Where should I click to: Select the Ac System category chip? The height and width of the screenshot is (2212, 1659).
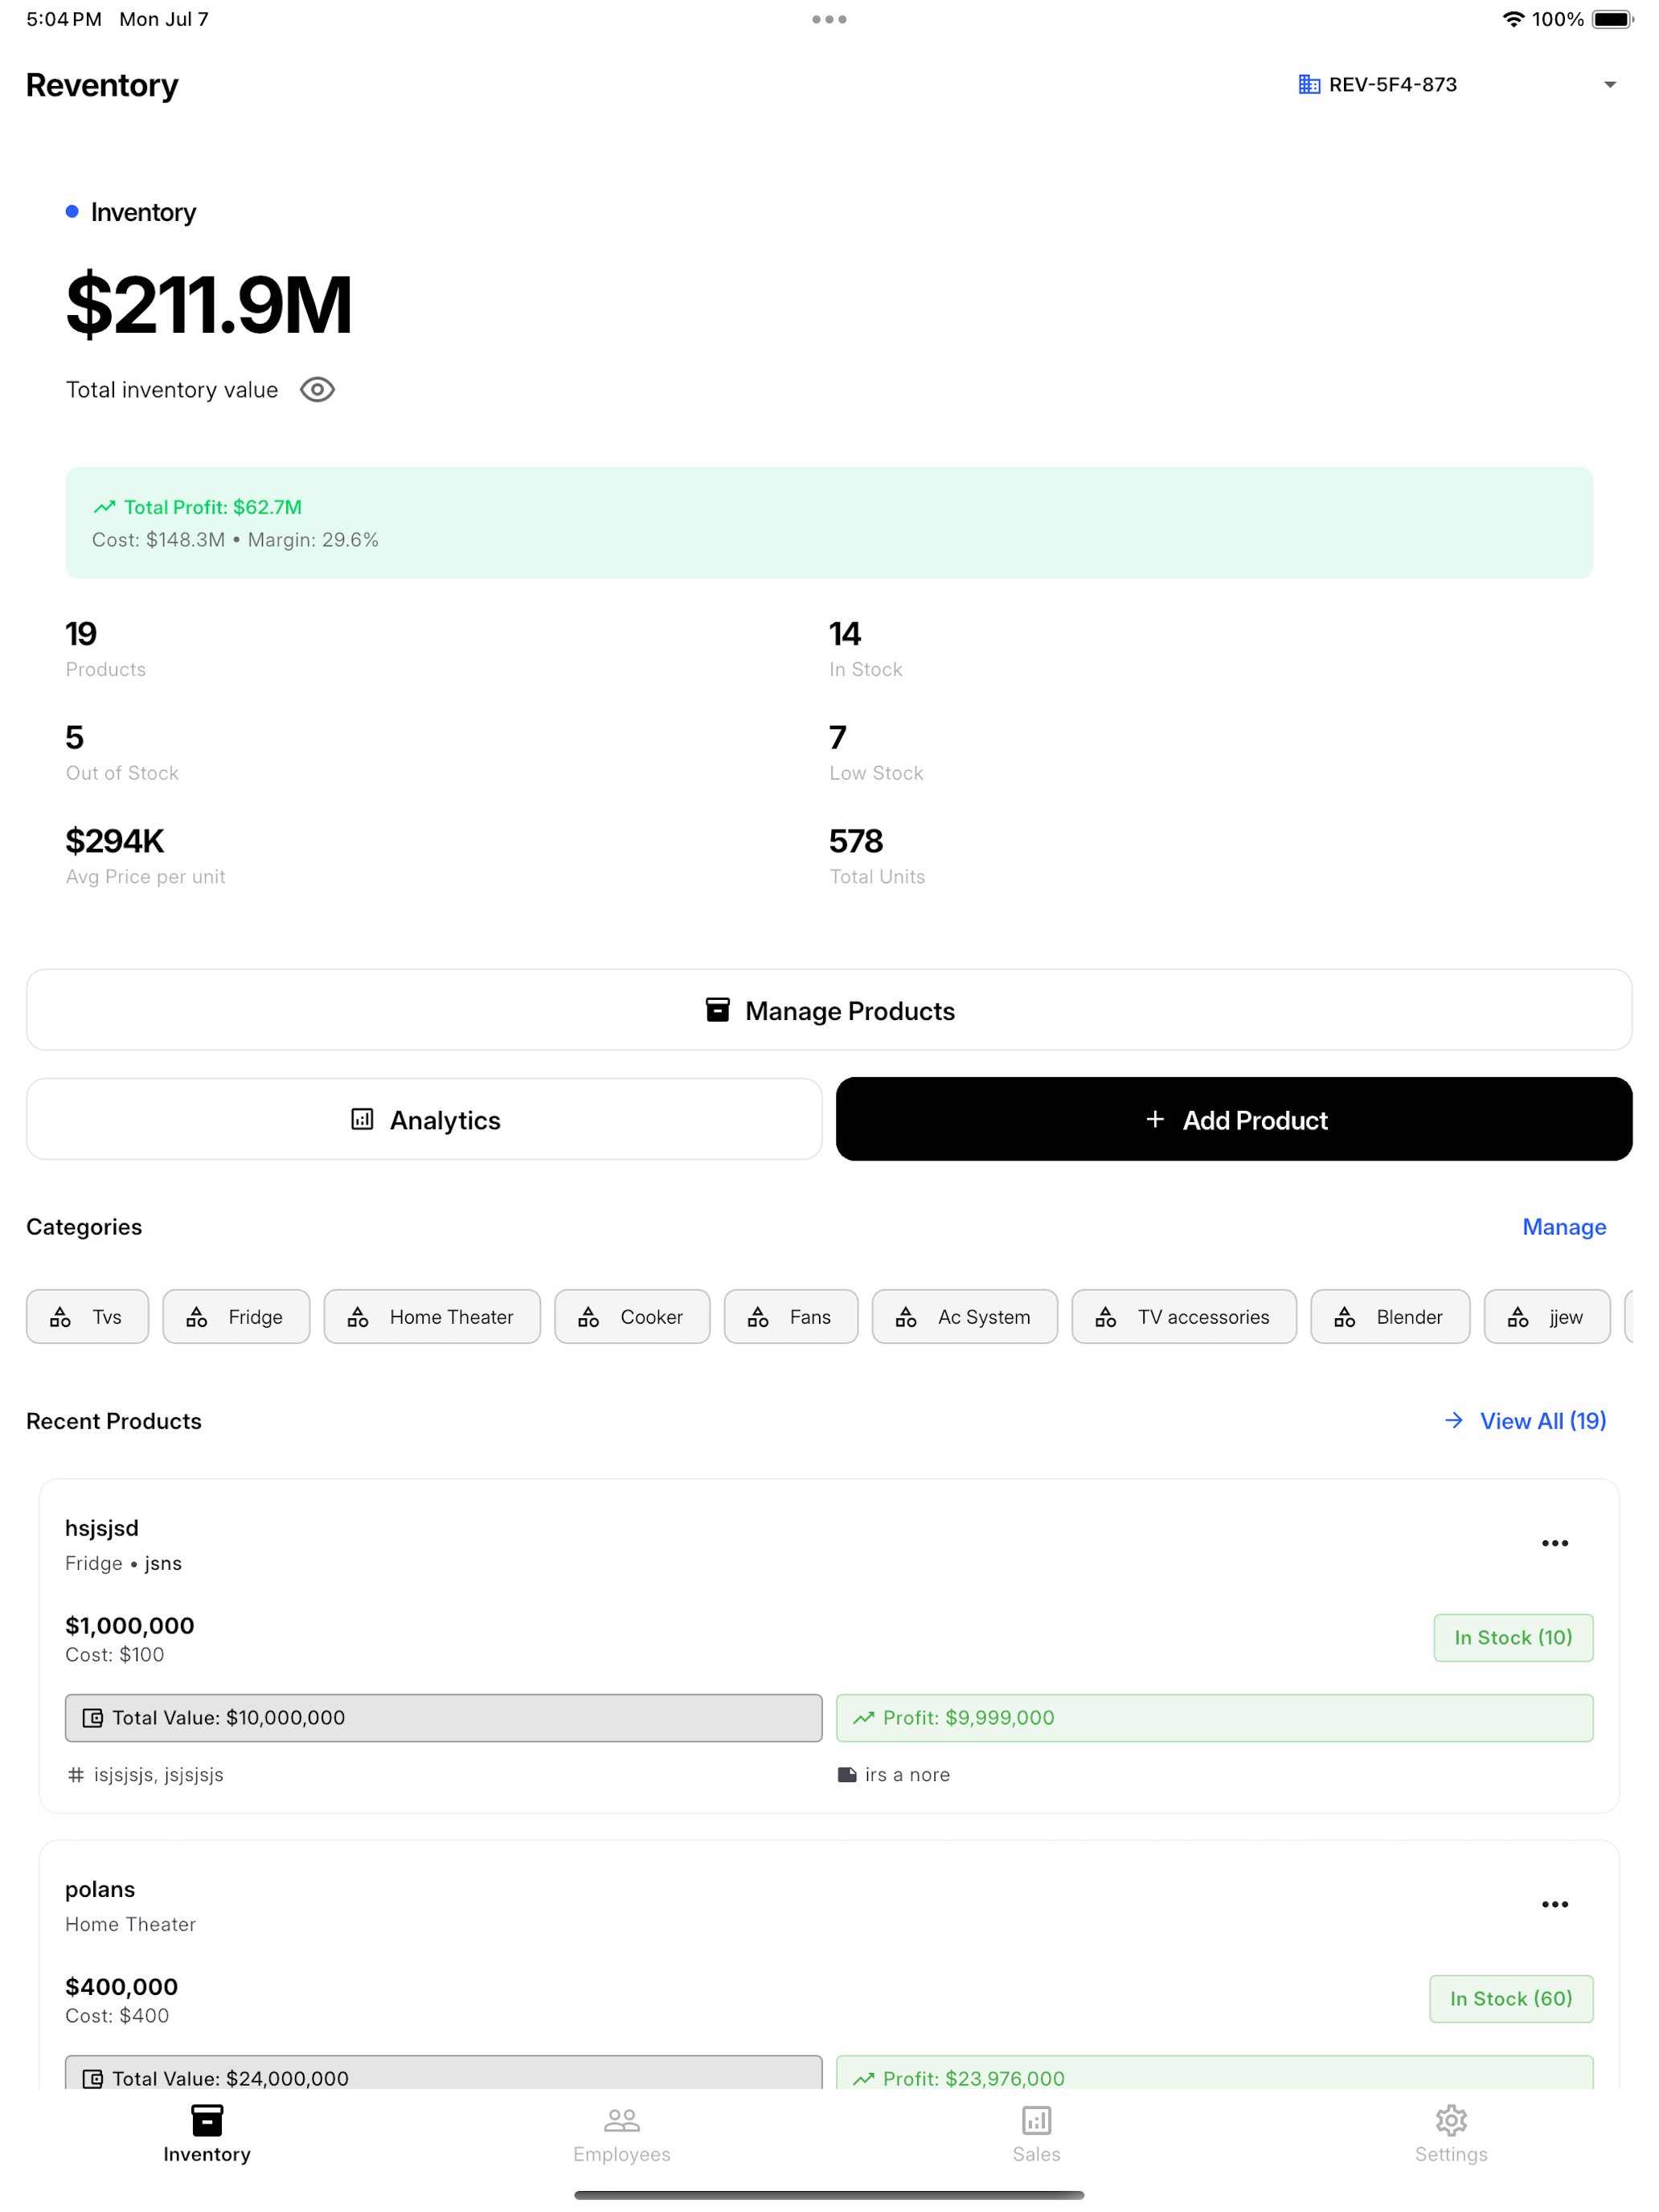pos(965,1317)
